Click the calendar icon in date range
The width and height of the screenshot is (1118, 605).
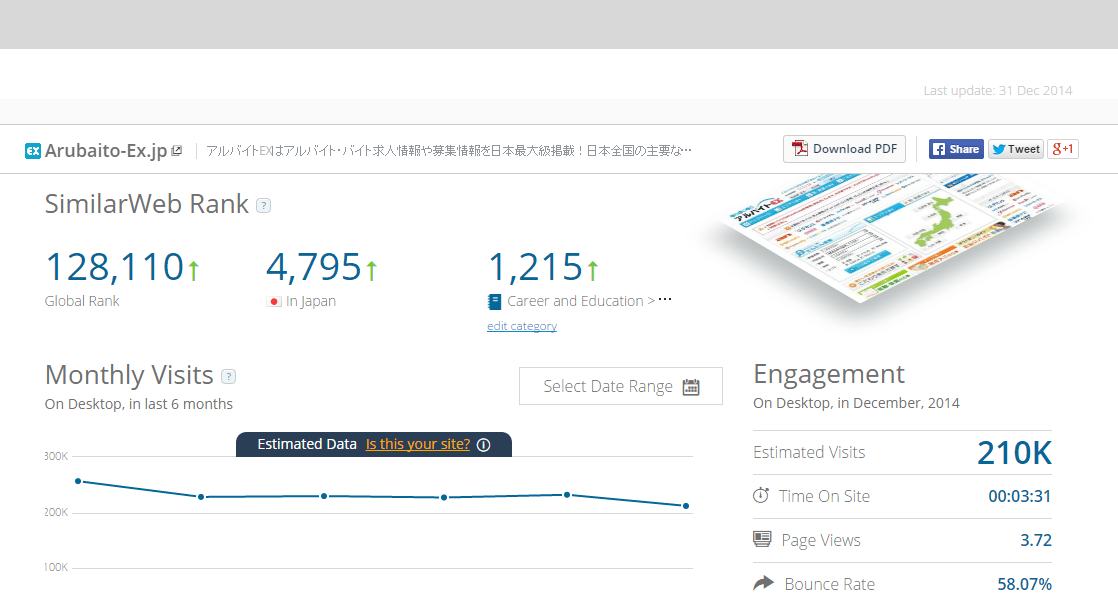[x=691, y=387]
